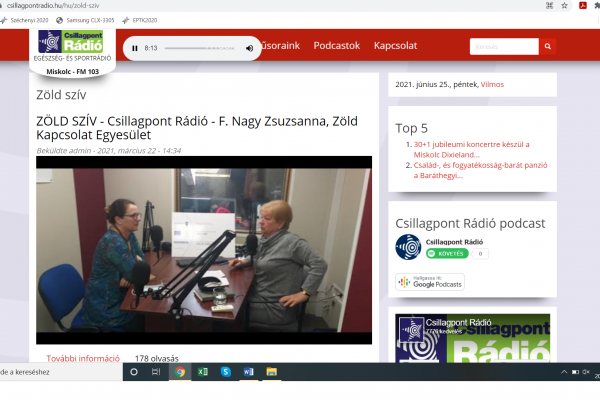The width and height of the screenshot is (600, 400).
Task: Play the studio interview video
Action: pos(204,250)
